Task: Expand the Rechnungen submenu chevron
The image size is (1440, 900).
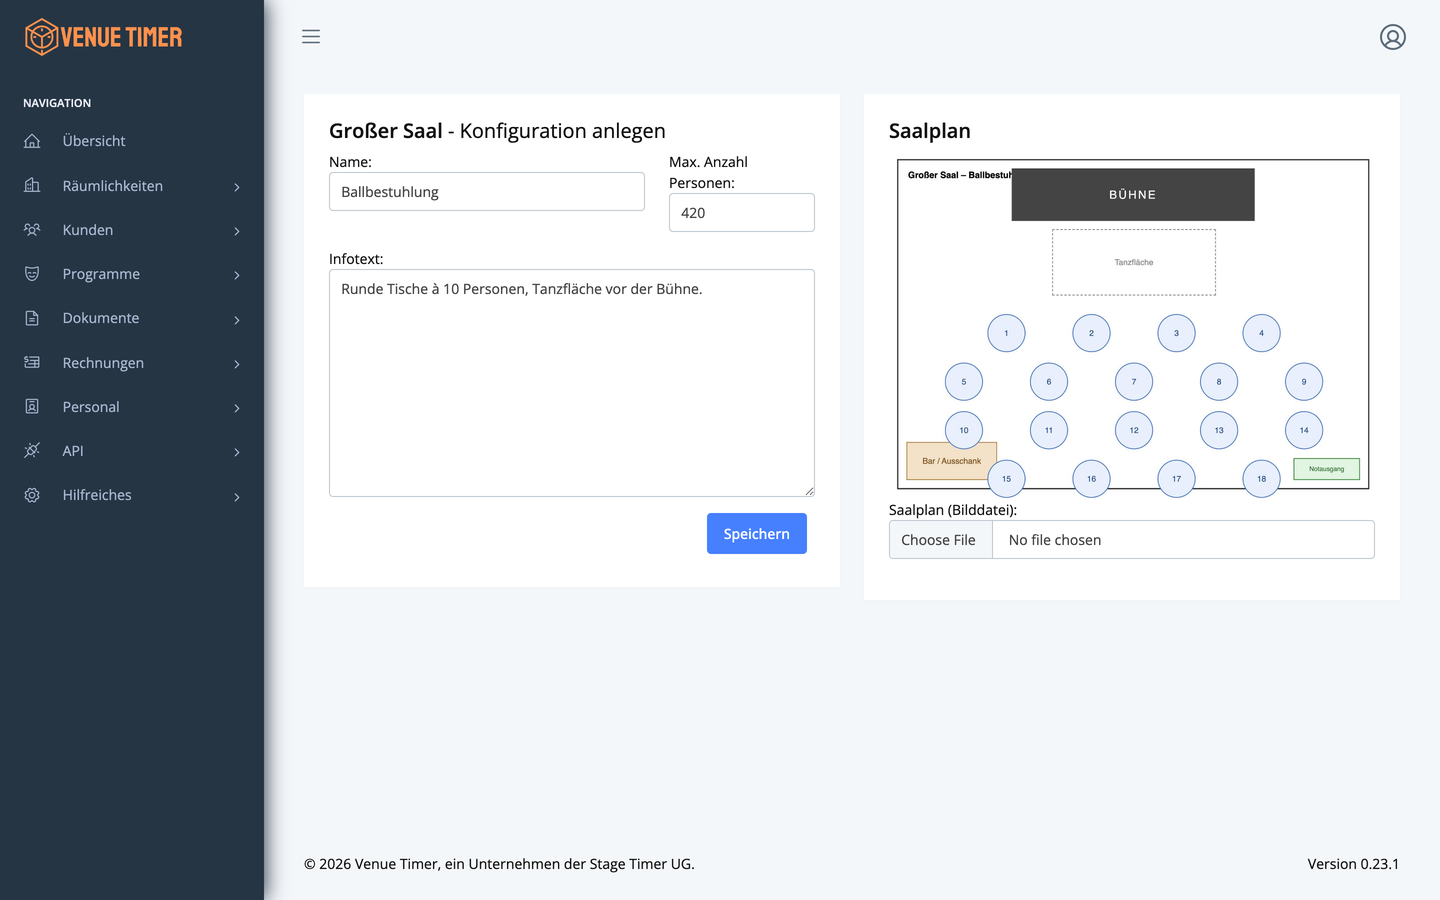Action: 237,364
